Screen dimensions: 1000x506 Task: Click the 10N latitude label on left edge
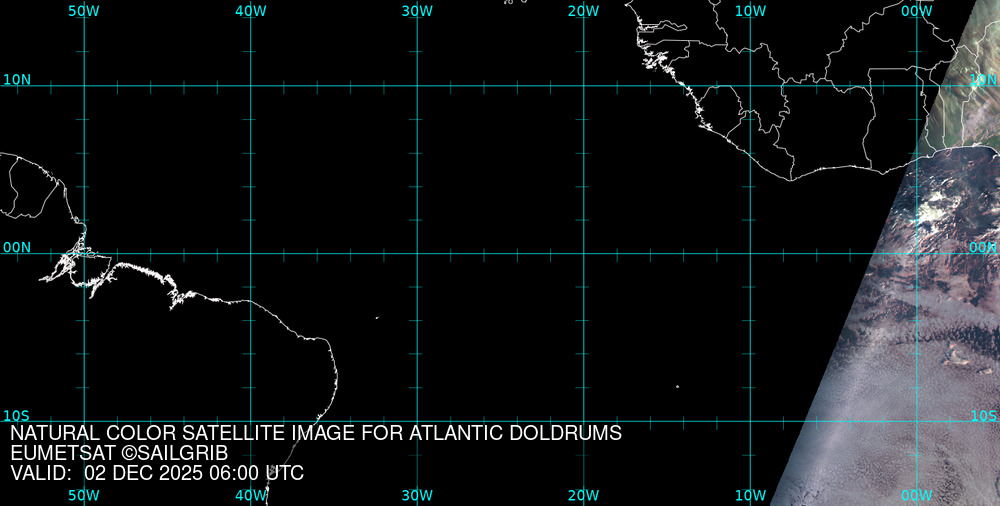pyautogui.click(x=17, y=79)
